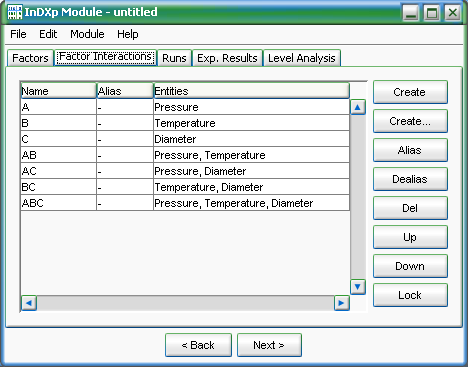Select row named B
Screen dimensions: 468x367
[58, 123]
